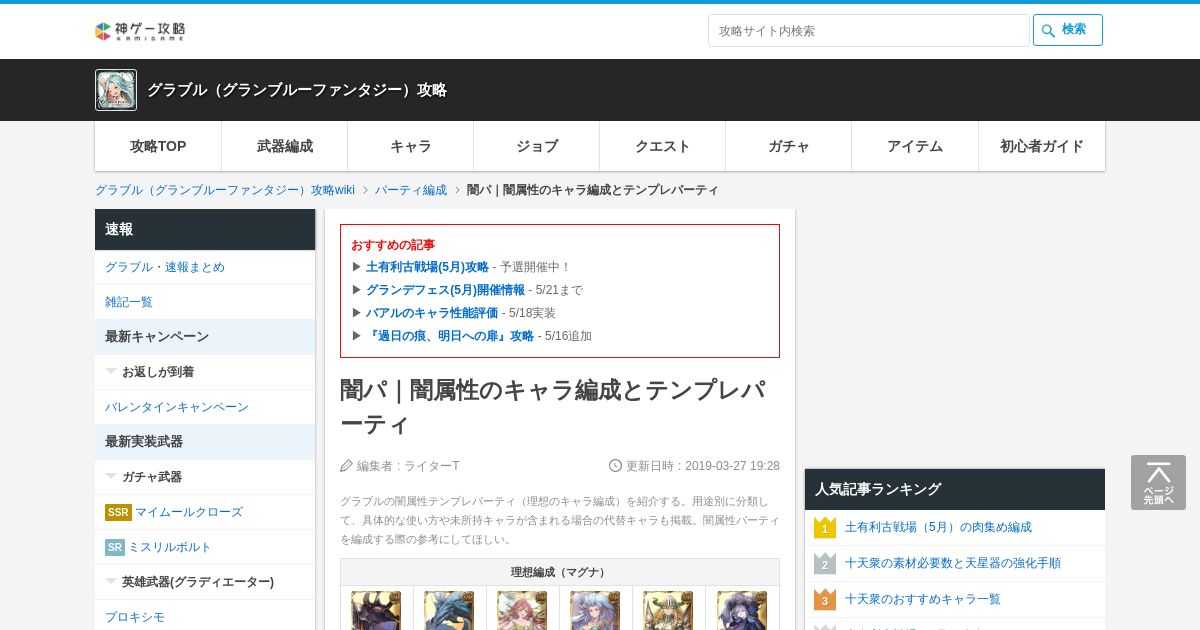Viewport: 1200px width, 630px height.
Task: Collapse the ガチャ武器 section
Action: (205, 477)
